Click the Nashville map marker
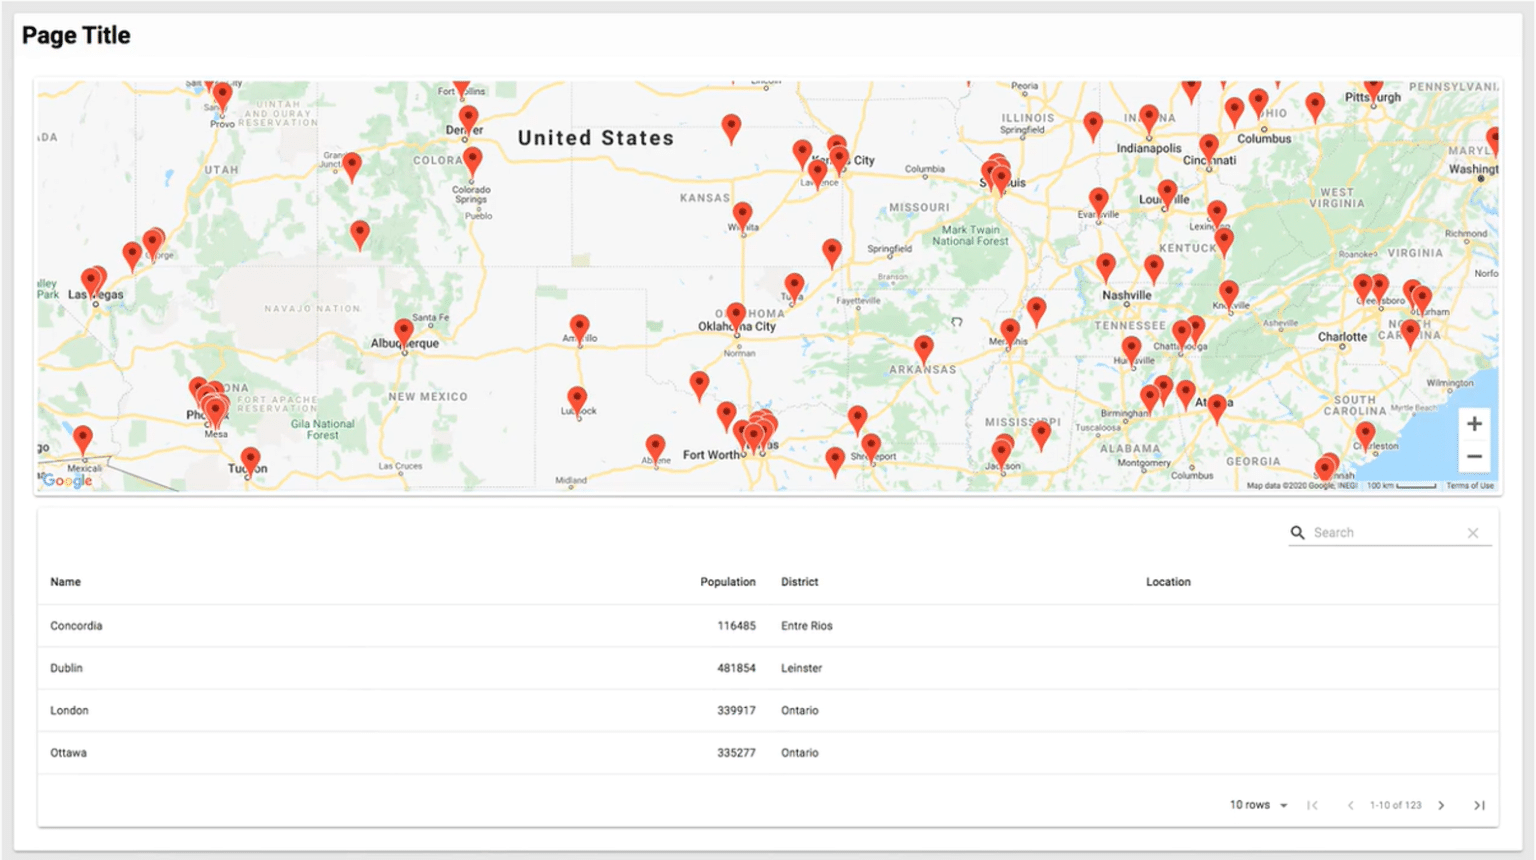This screenshot has width=1536, height=860. click(1105, 266)
